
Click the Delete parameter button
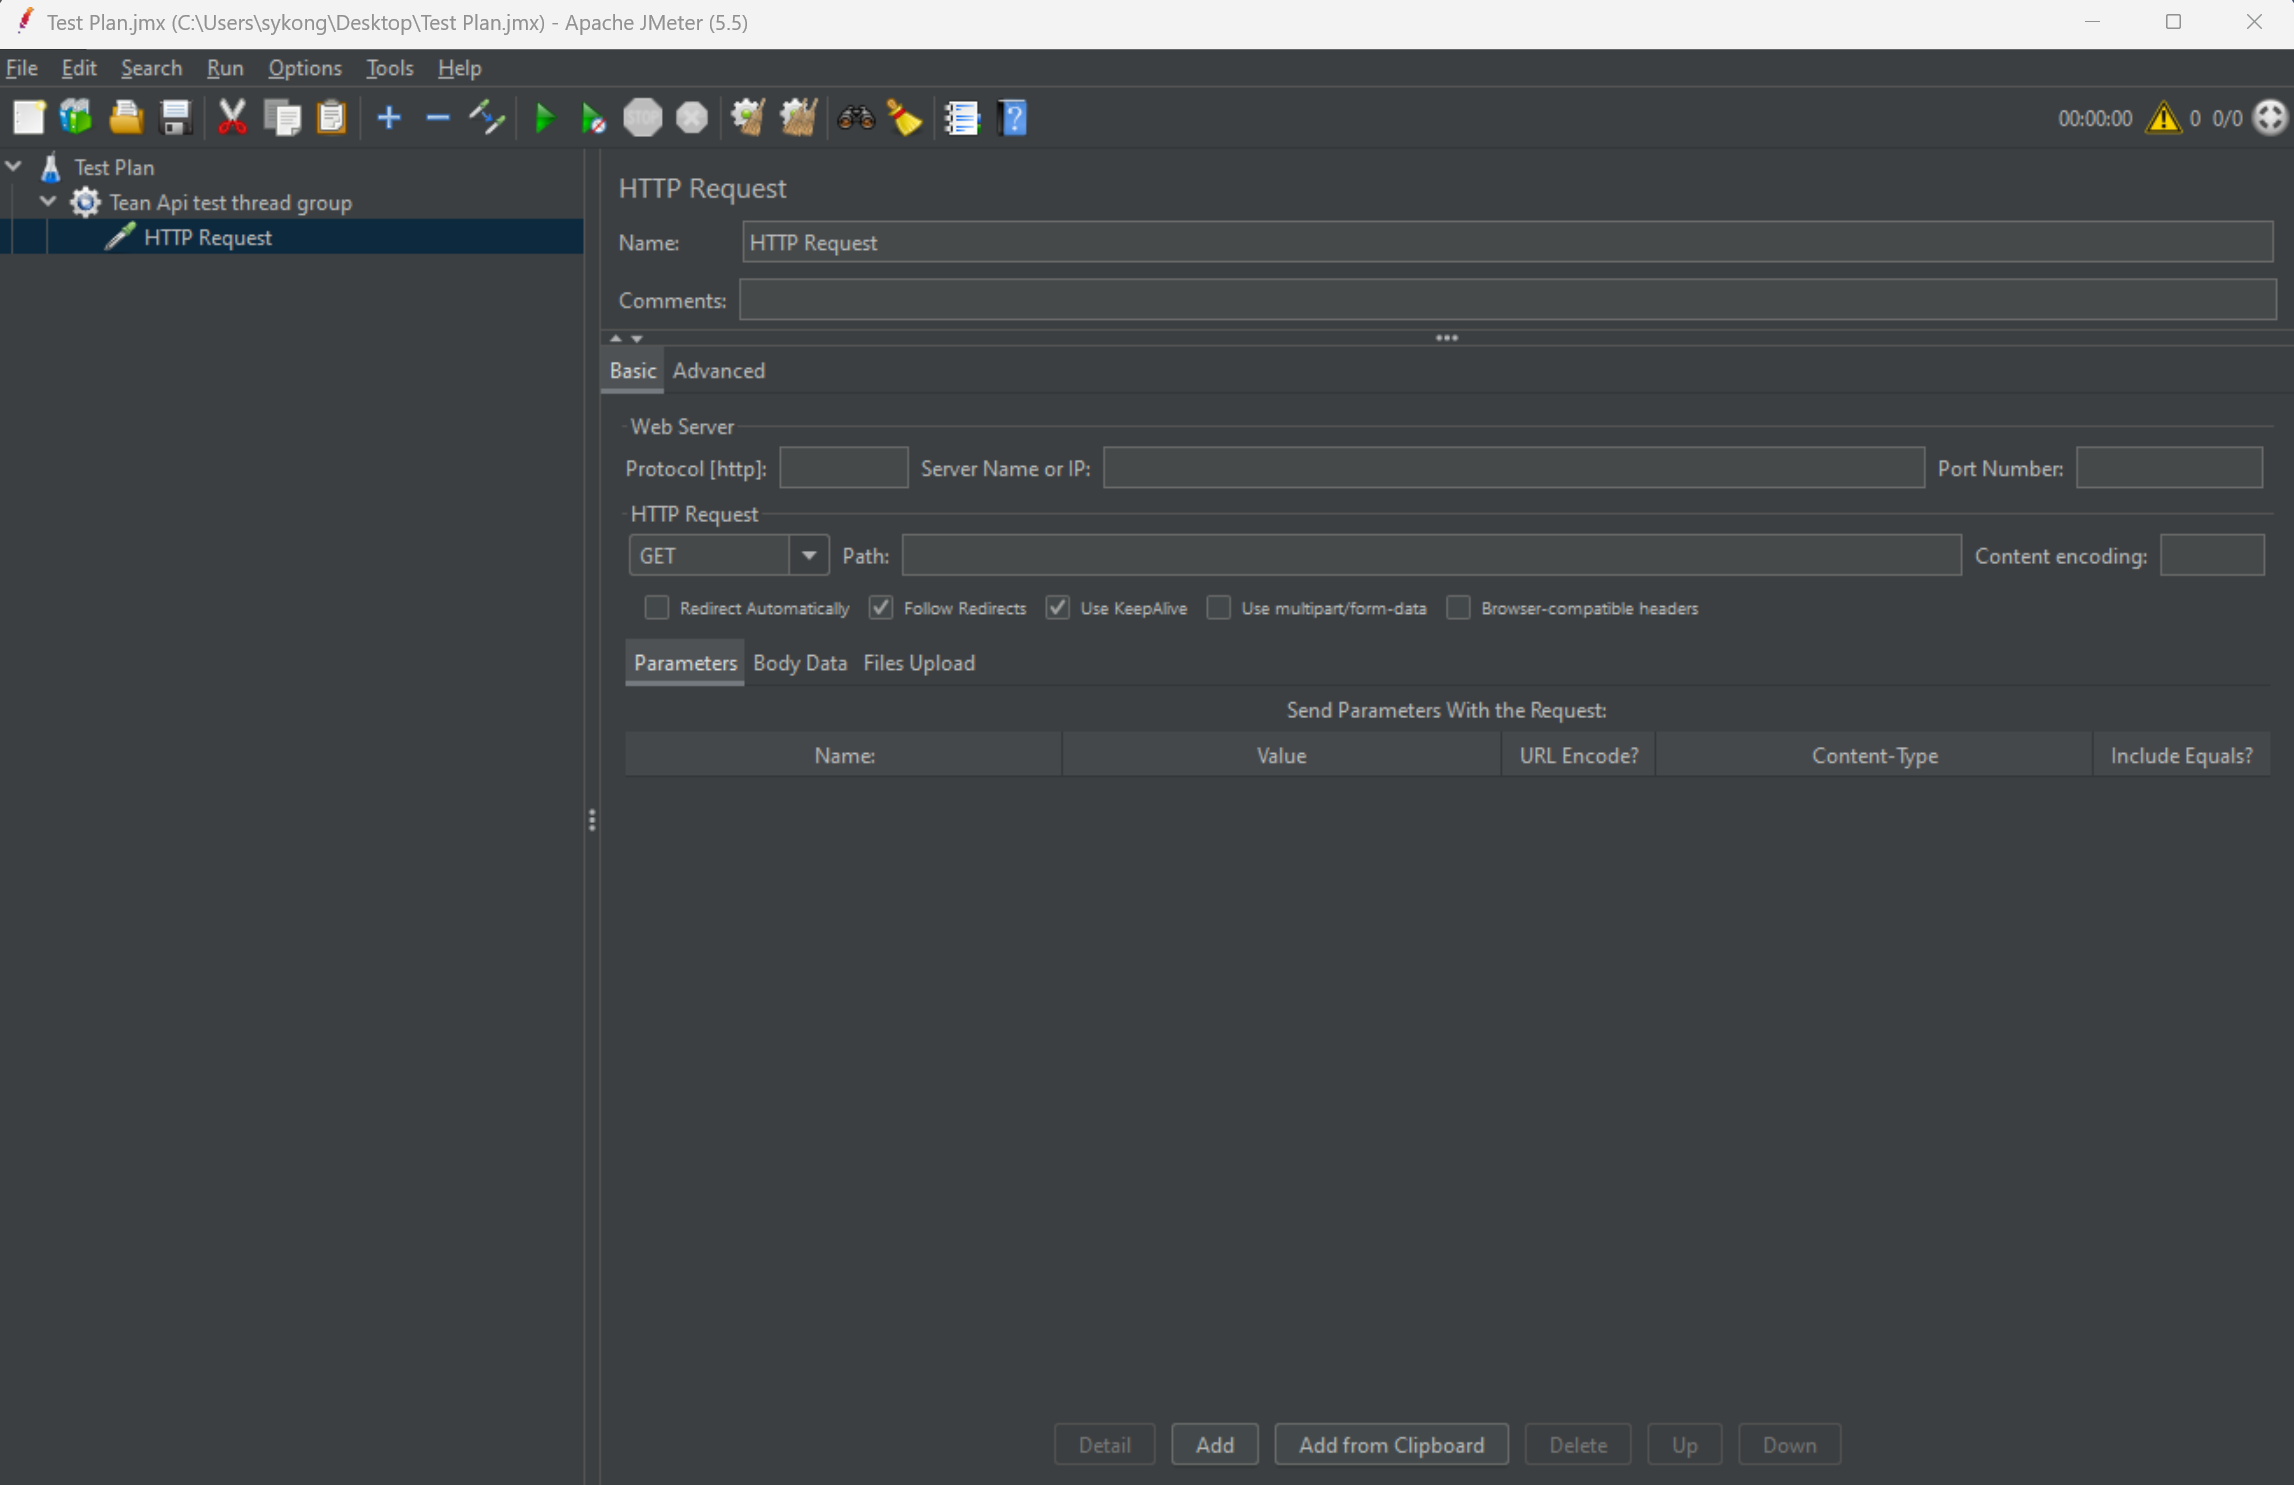[1577, 1444]
